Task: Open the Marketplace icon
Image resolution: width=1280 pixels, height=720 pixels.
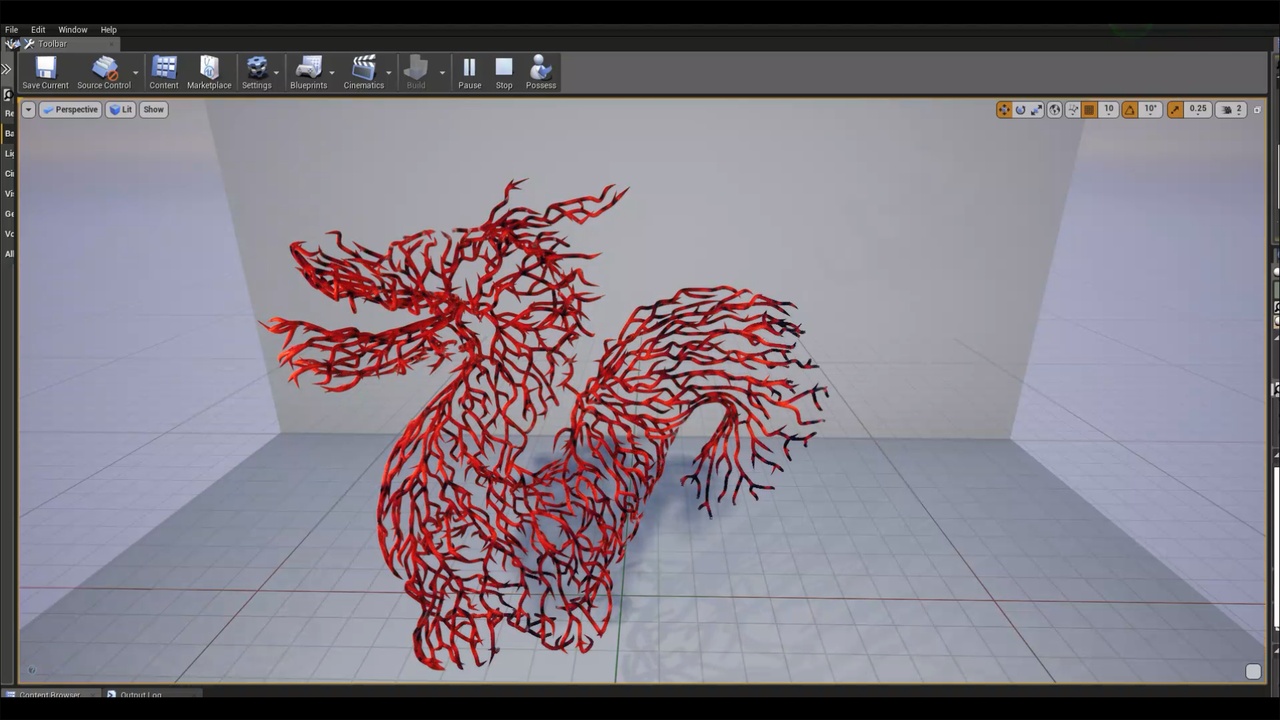Action: 209,72
